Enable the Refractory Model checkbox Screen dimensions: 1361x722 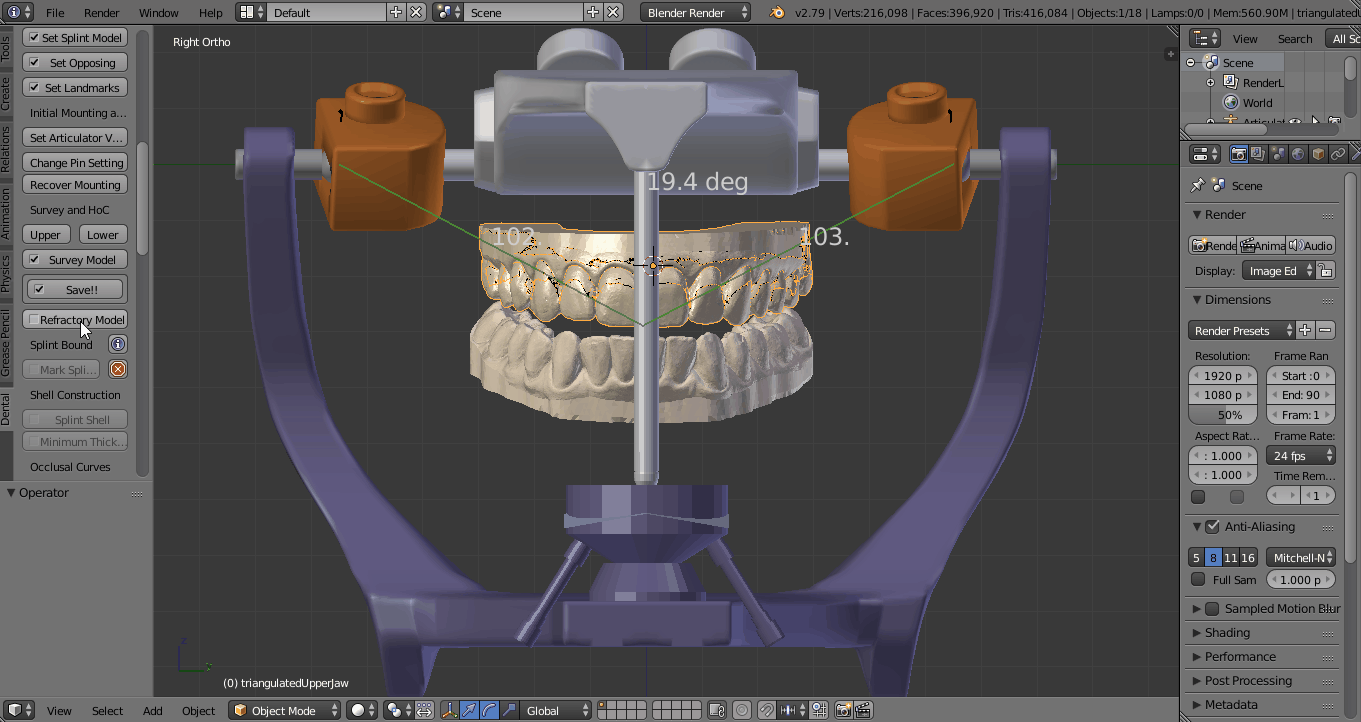click(34, 319)
